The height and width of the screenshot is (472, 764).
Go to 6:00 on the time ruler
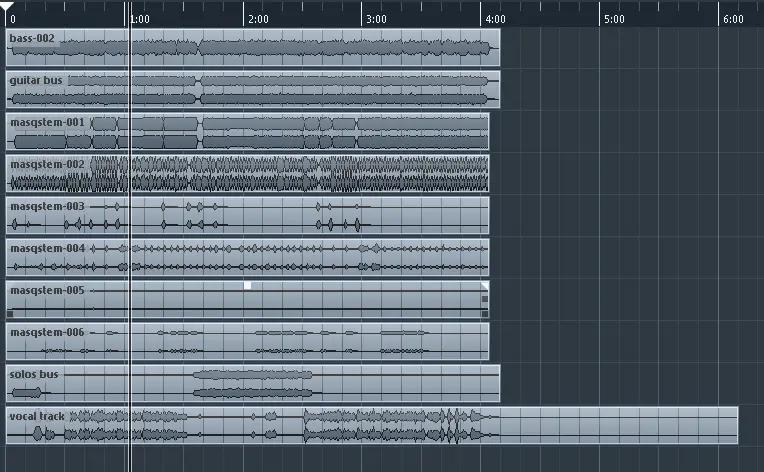[733, 19]
